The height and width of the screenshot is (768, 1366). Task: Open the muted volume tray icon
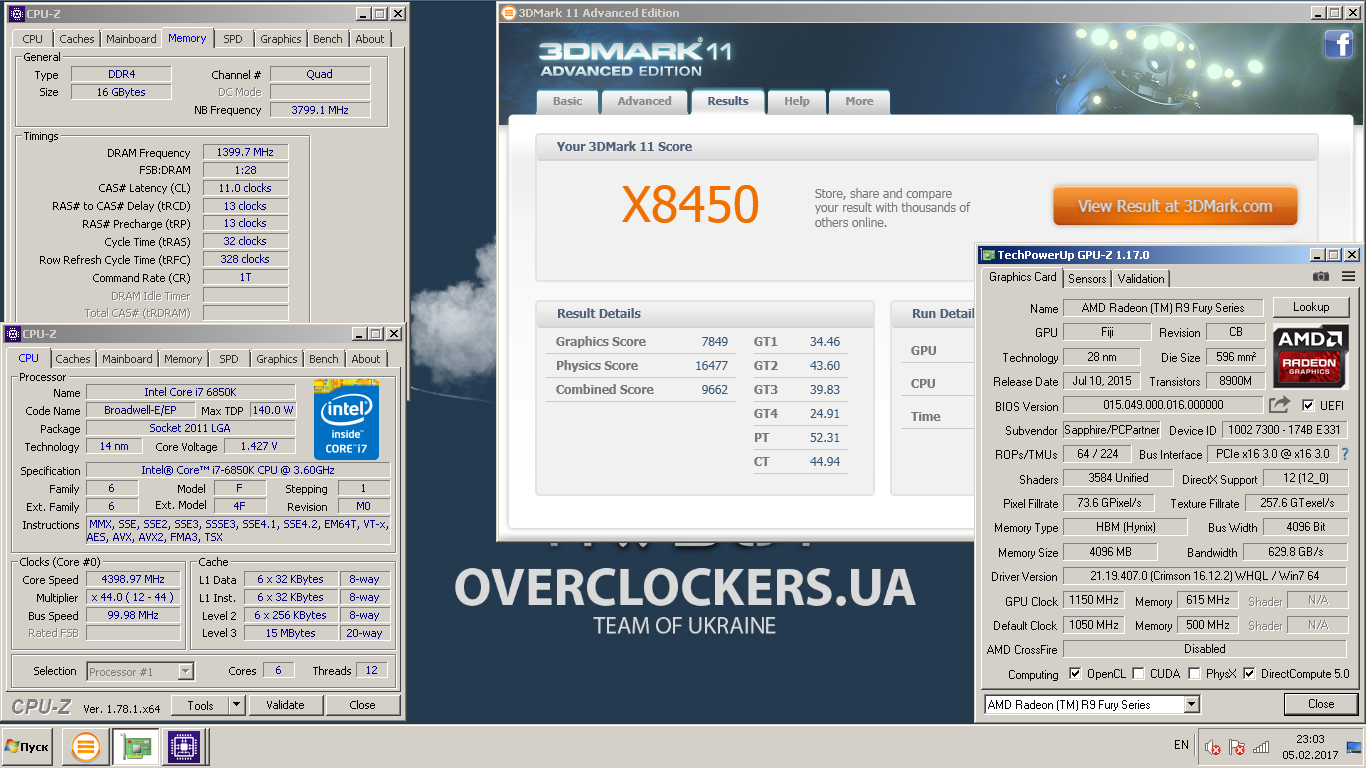(1213, 747)
